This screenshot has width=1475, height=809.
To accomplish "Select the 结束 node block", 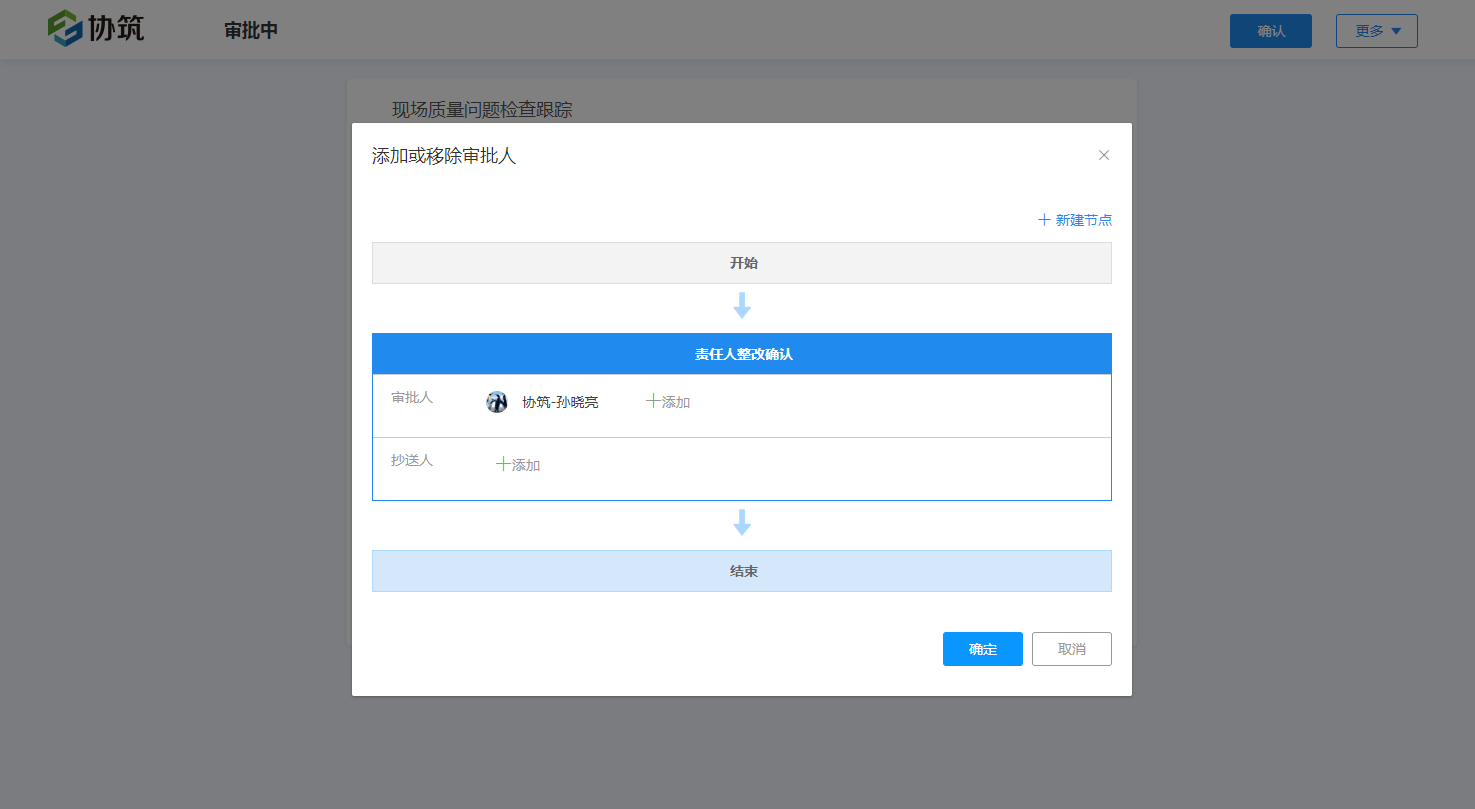I will pos(741,570).
